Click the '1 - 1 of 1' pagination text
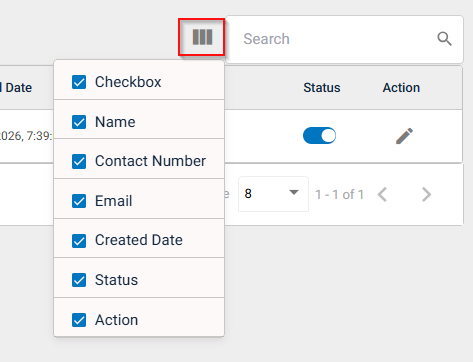Image resolution: width=473 pixels, height=362 pixels. (x=339, y=195)
